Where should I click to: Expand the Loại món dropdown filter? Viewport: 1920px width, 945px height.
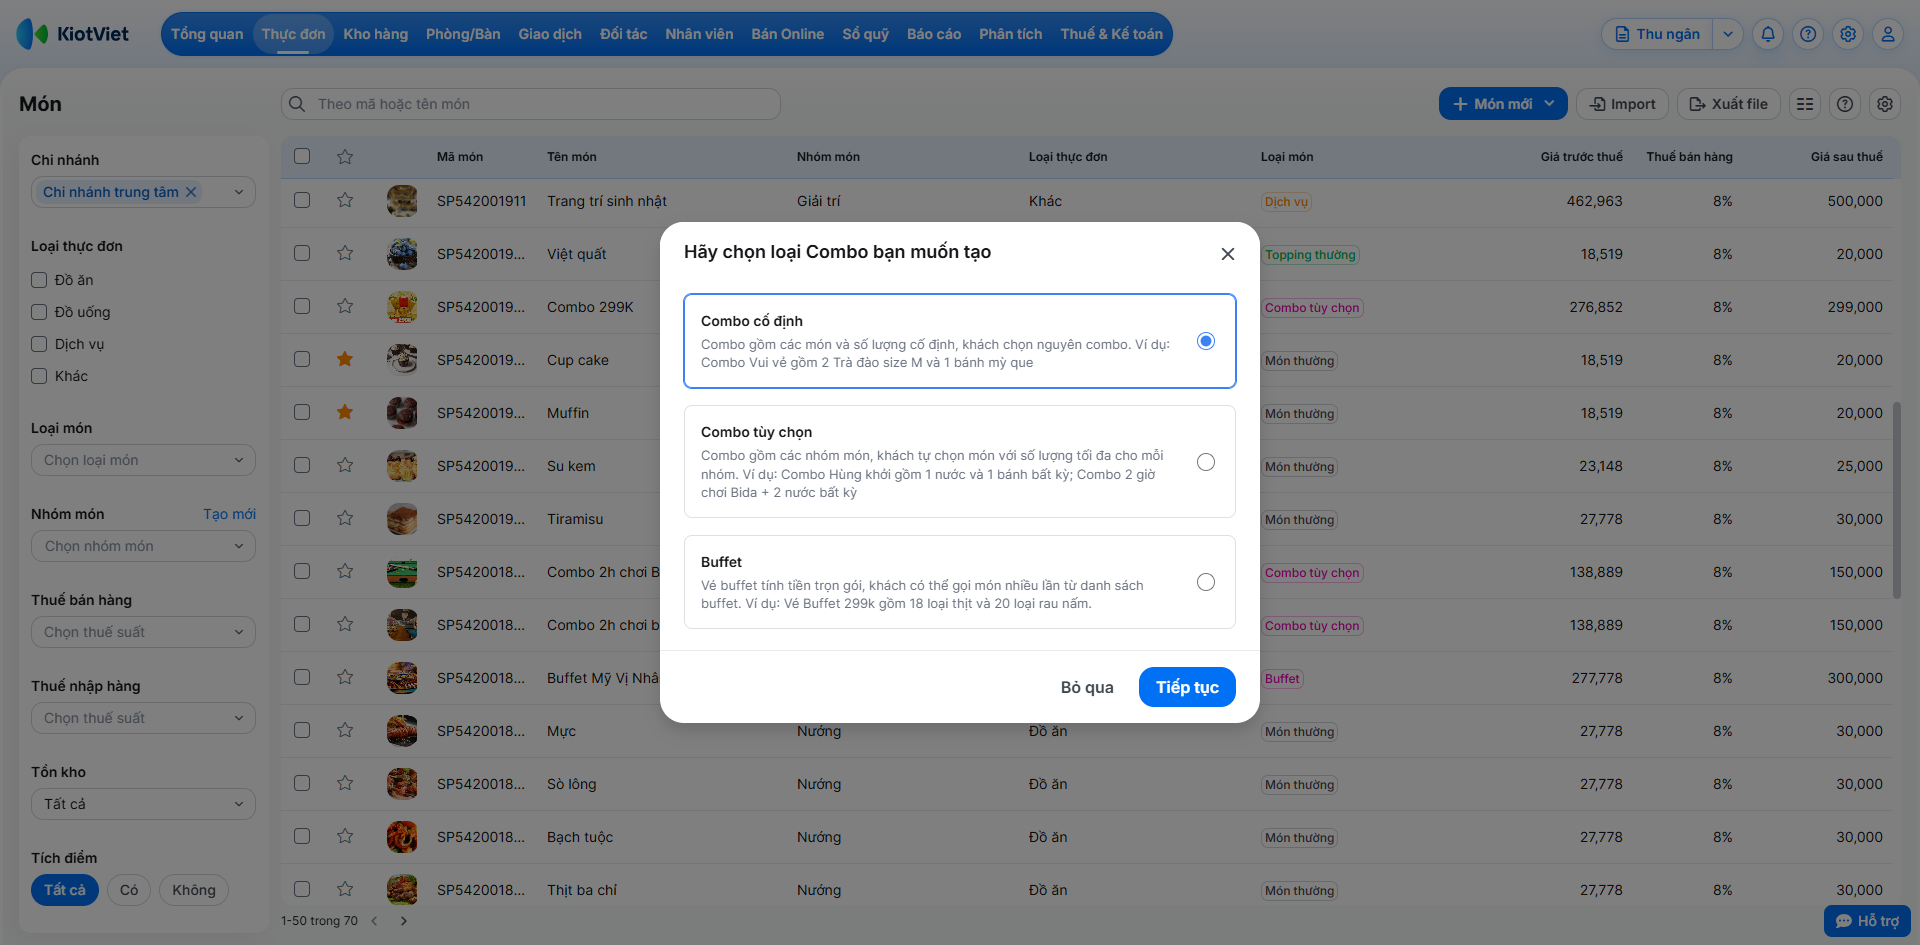coord(143,460)
